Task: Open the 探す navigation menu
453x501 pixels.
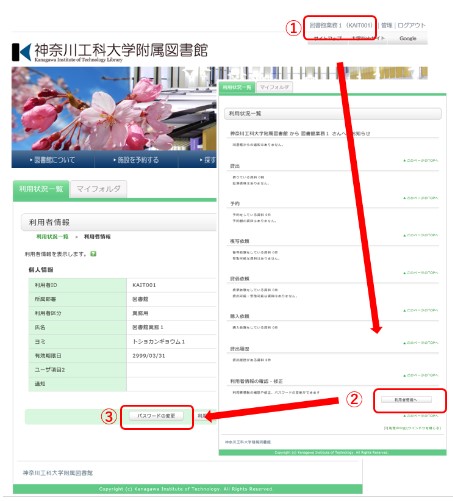Action: 208,160
